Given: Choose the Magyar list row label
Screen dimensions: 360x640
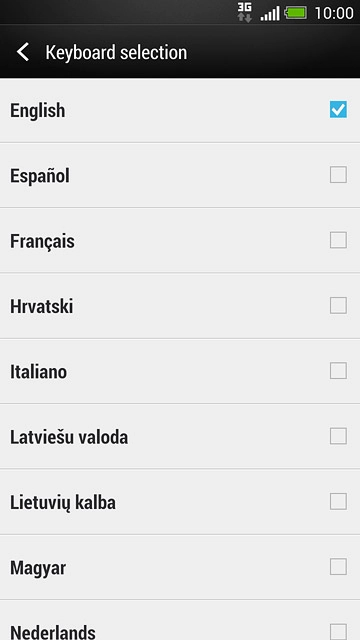Looking at the screenshot, I should coord(38,568).
